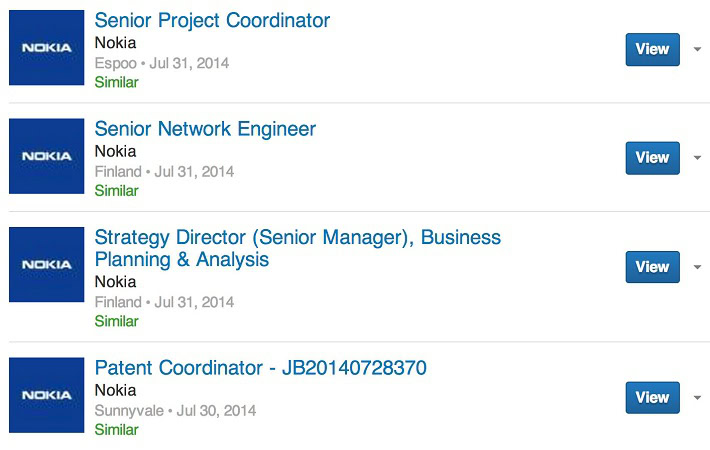Show Similar jobs for Senior Network Engineer
This screenshot has width=710, height=450.
116,190
